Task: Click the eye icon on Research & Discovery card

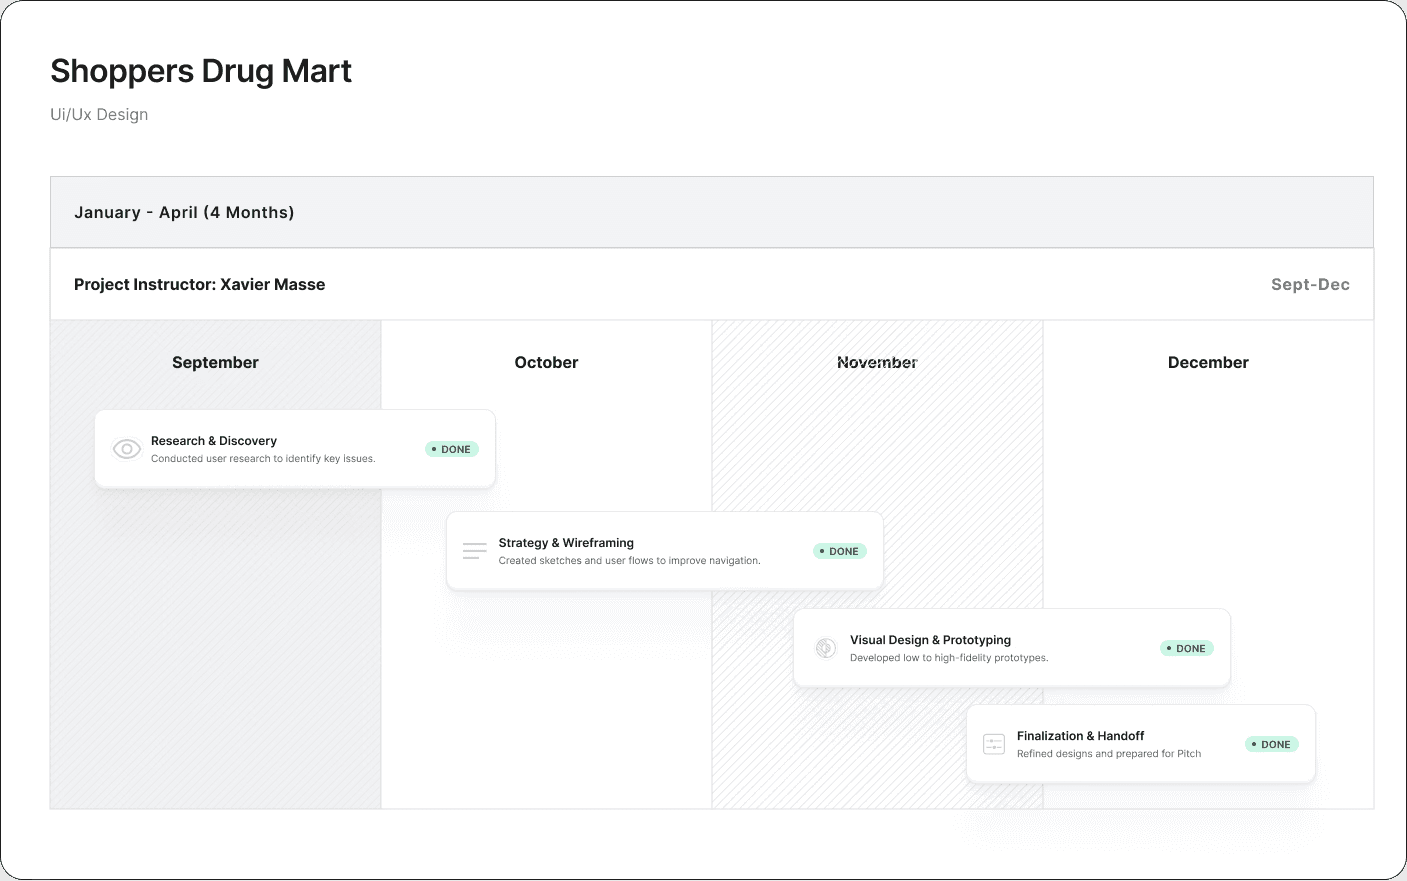Action: click(126, 449)
